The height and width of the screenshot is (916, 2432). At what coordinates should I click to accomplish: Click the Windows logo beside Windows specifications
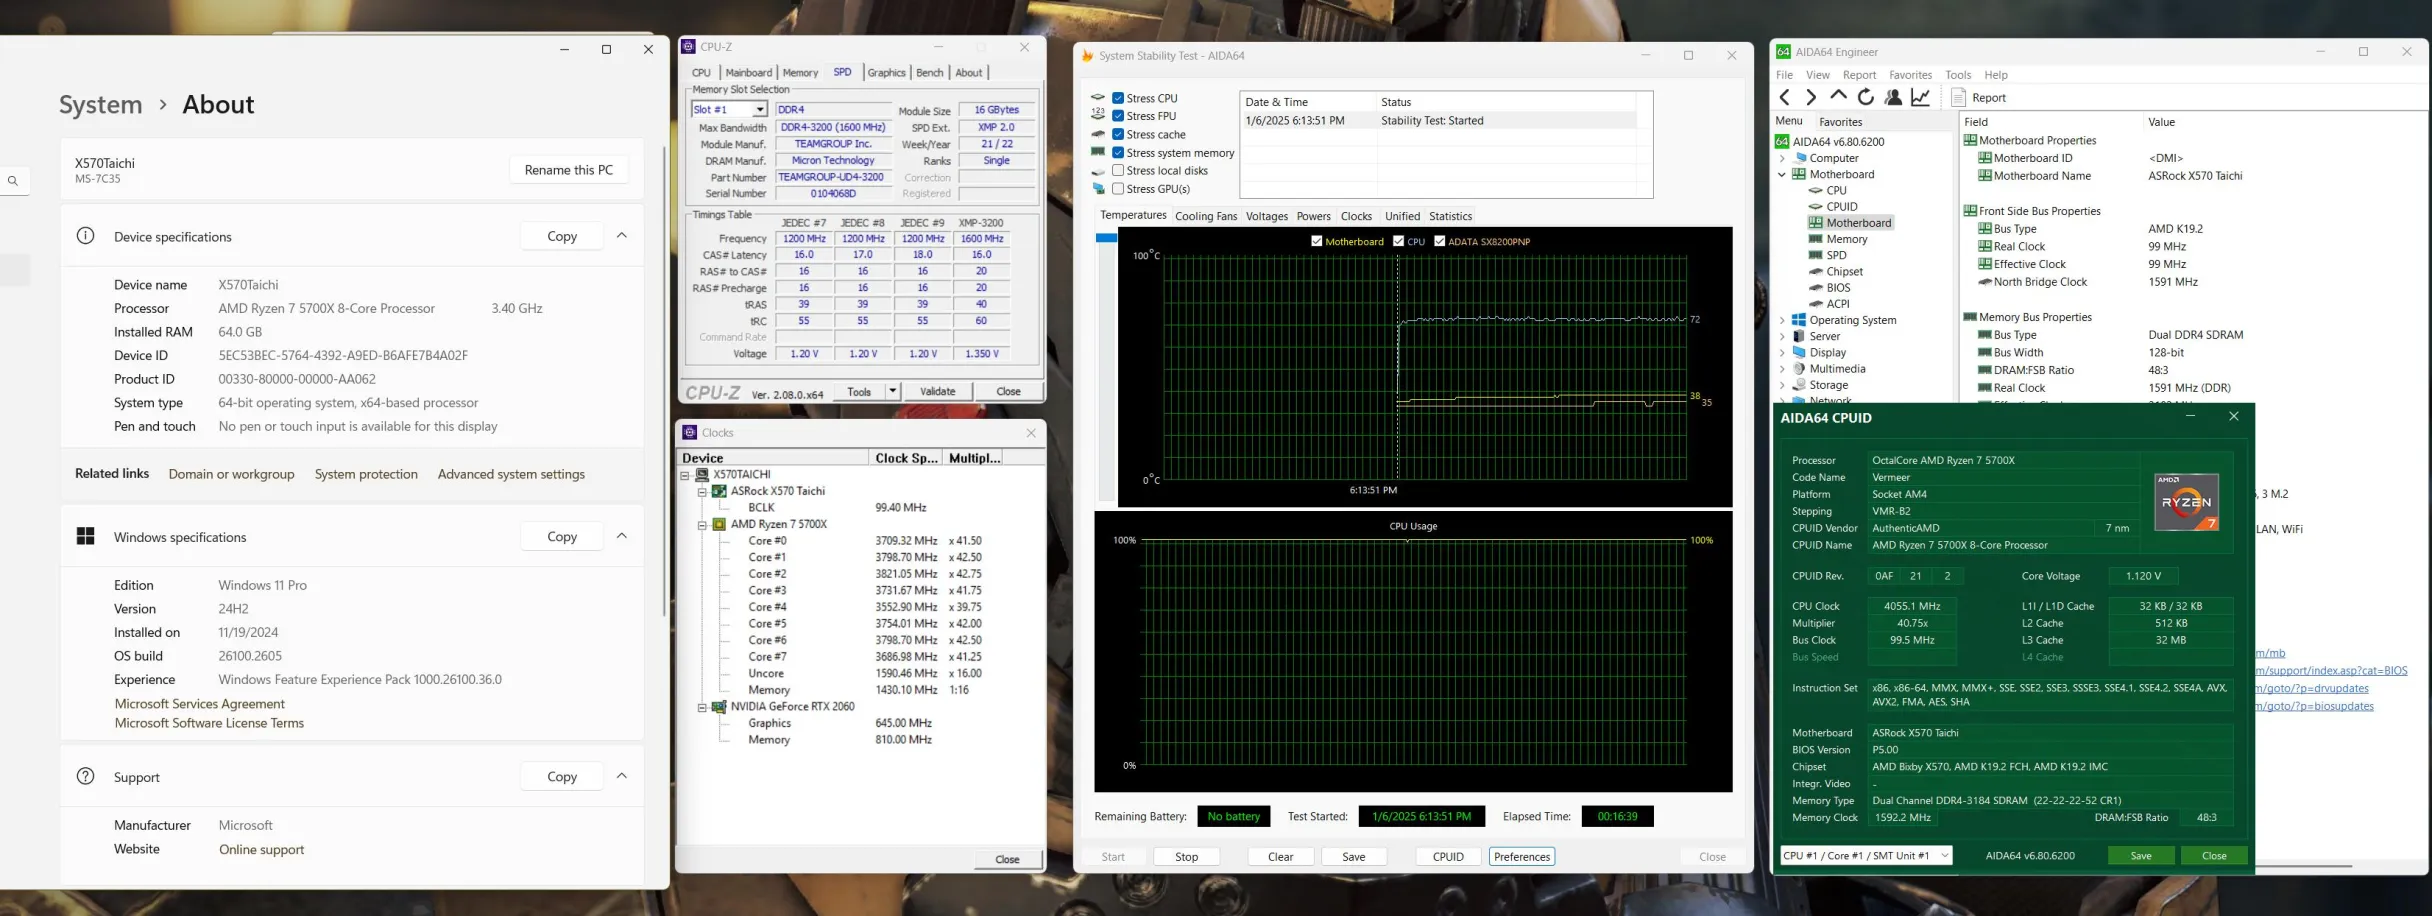86,537
